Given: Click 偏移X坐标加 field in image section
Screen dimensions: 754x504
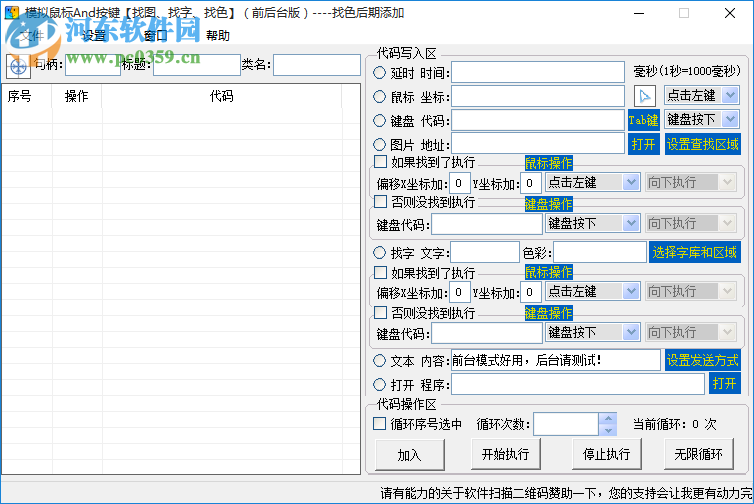Looking at the screenshot, I should click(x=459, y=183).
